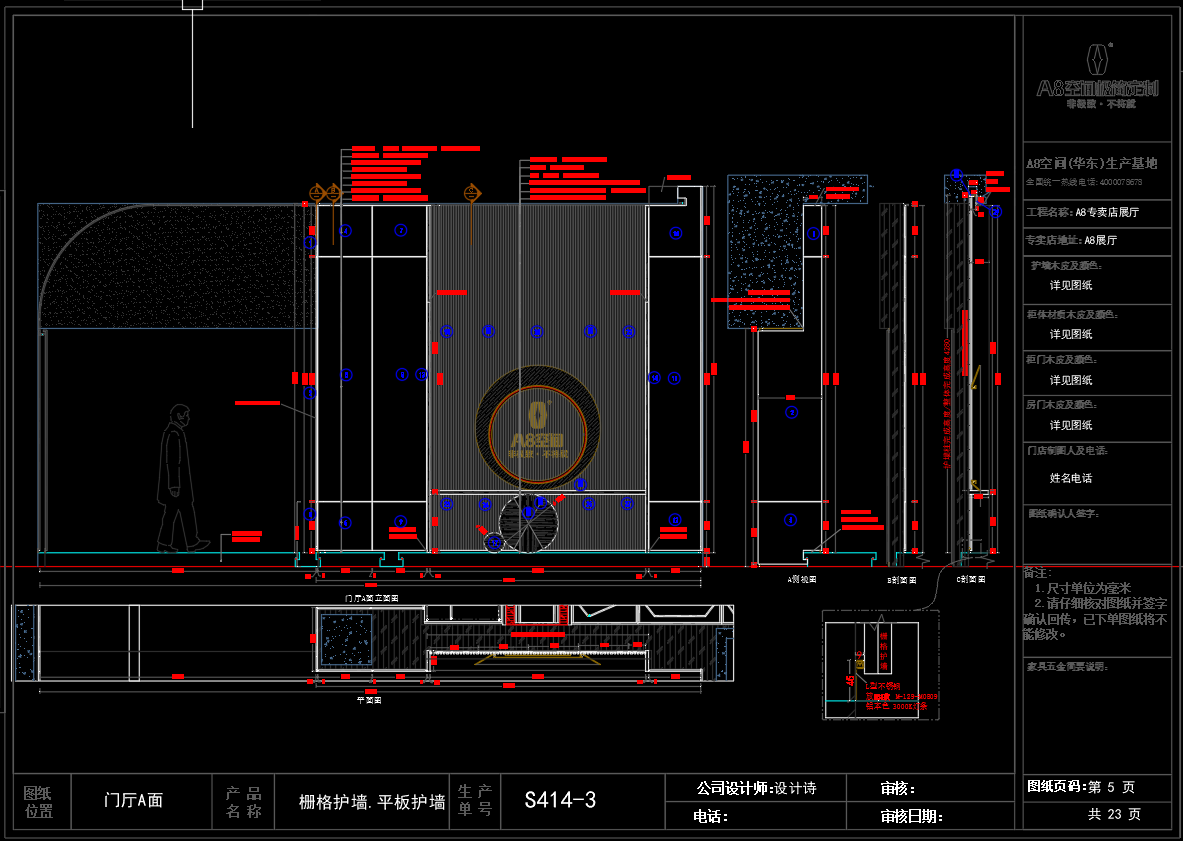Screen dimensions: 1183x841
Task: Click the vertical red '栅格护墙' label in detail view
Action: pyautogui.click(x=883, y=652)
